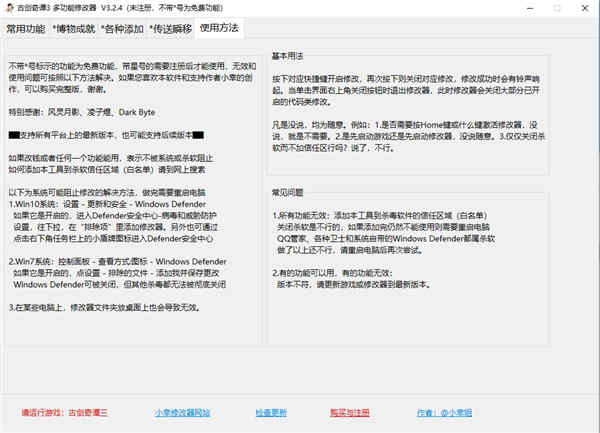This screenshot has height=433, width=600.
Task: Click the line starting 3.在某些电脑上
Action: click(104, 308)
